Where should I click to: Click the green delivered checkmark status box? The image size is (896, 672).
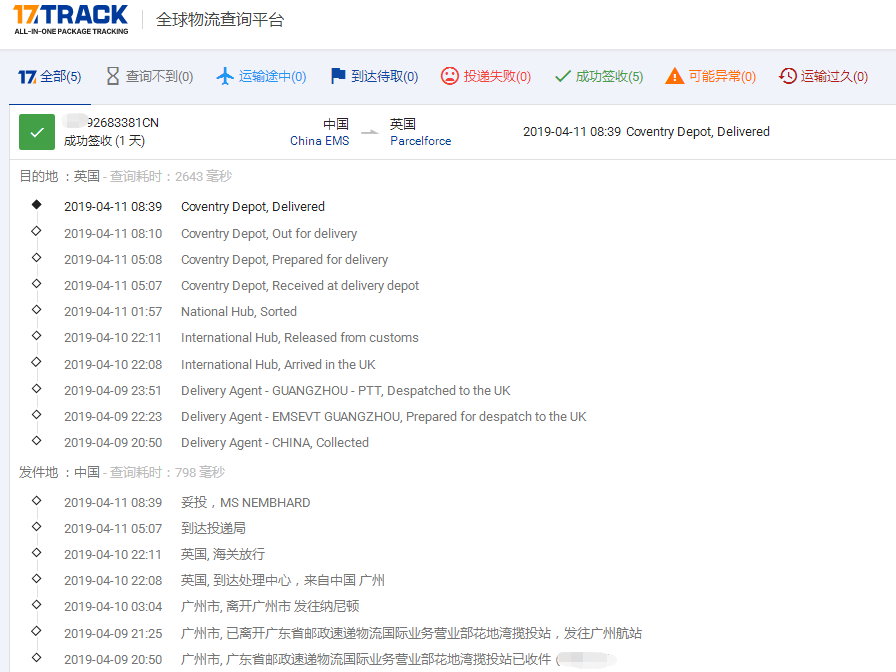pos(36,131)
